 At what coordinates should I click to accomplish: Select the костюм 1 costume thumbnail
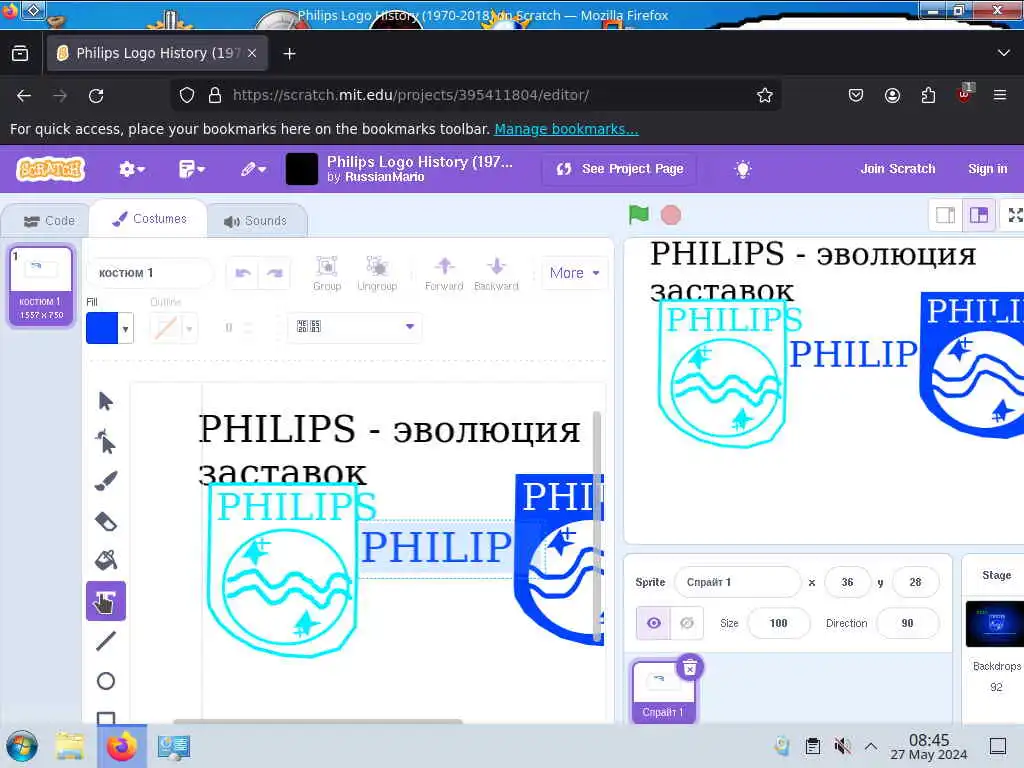point(41,285)
